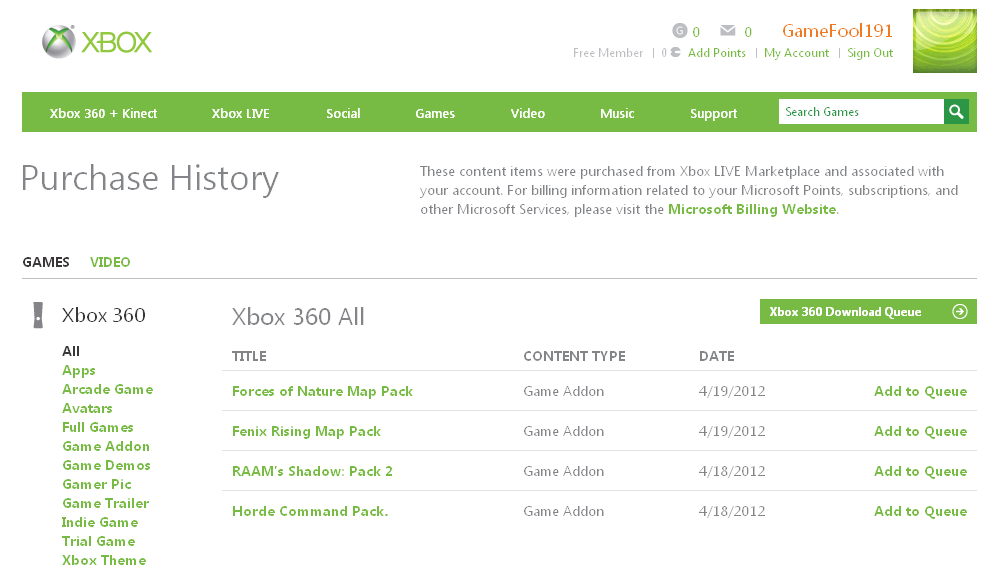Click the Xbox 360 console icon

[x=38, y=315]
